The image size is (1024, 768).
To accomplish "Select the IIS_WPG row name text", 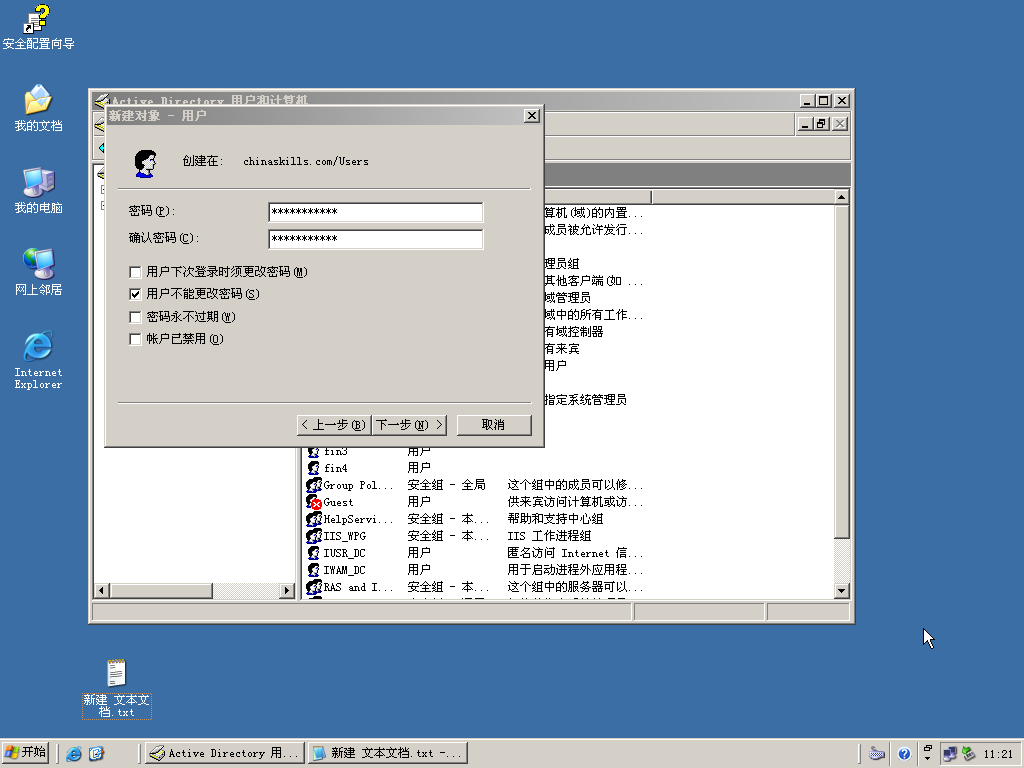I will pyautogui.click(x=345, y=536).
